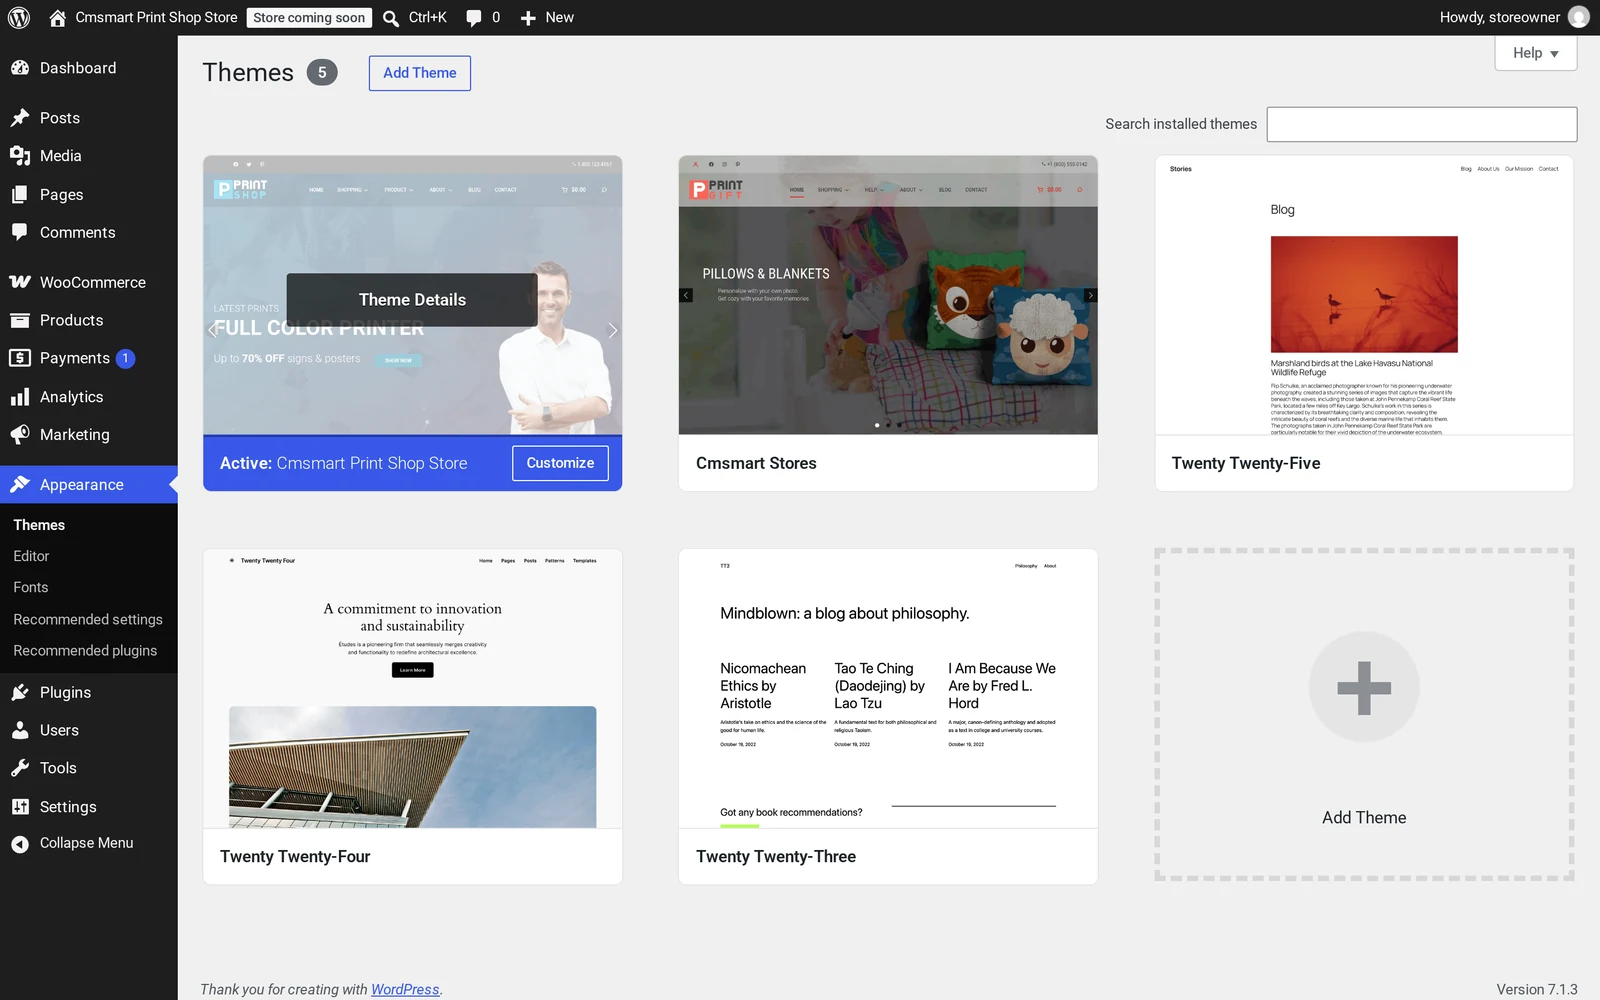The width and height of the screenshot is (1600, 1000).
Task: Click the Users person icon
Action: click(x=20, y=730)
